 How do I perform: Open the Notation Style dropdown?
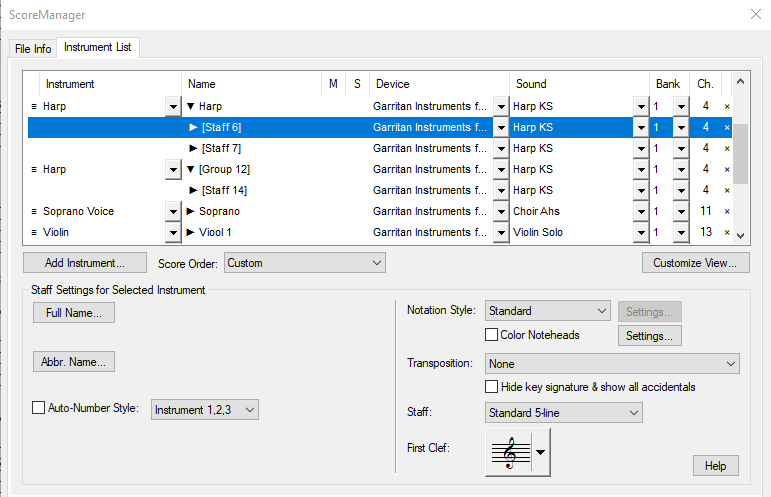[547, 311]
